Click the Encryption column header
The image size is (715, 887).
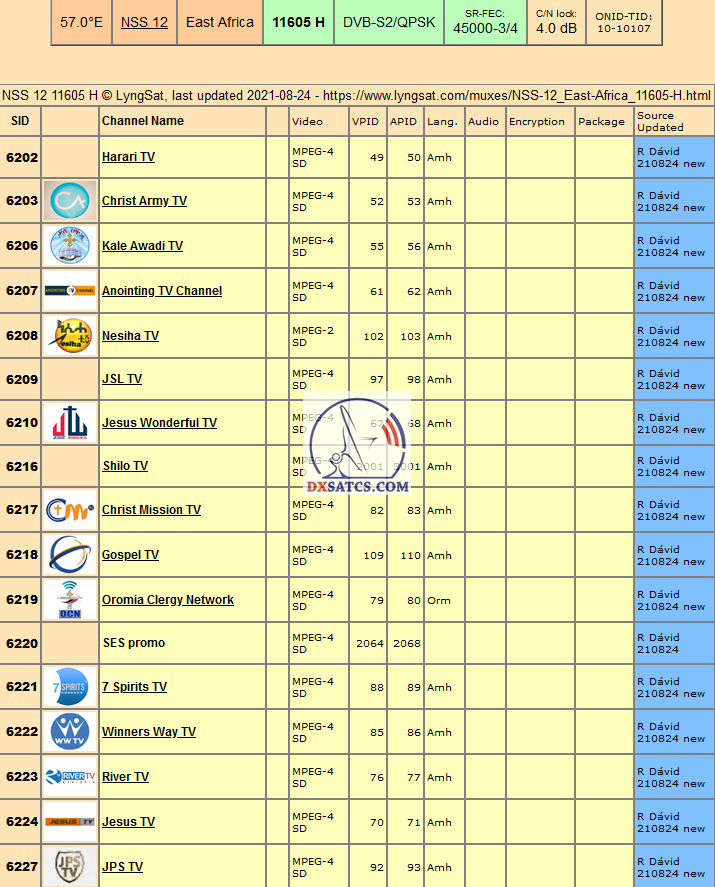click(540, 121)
